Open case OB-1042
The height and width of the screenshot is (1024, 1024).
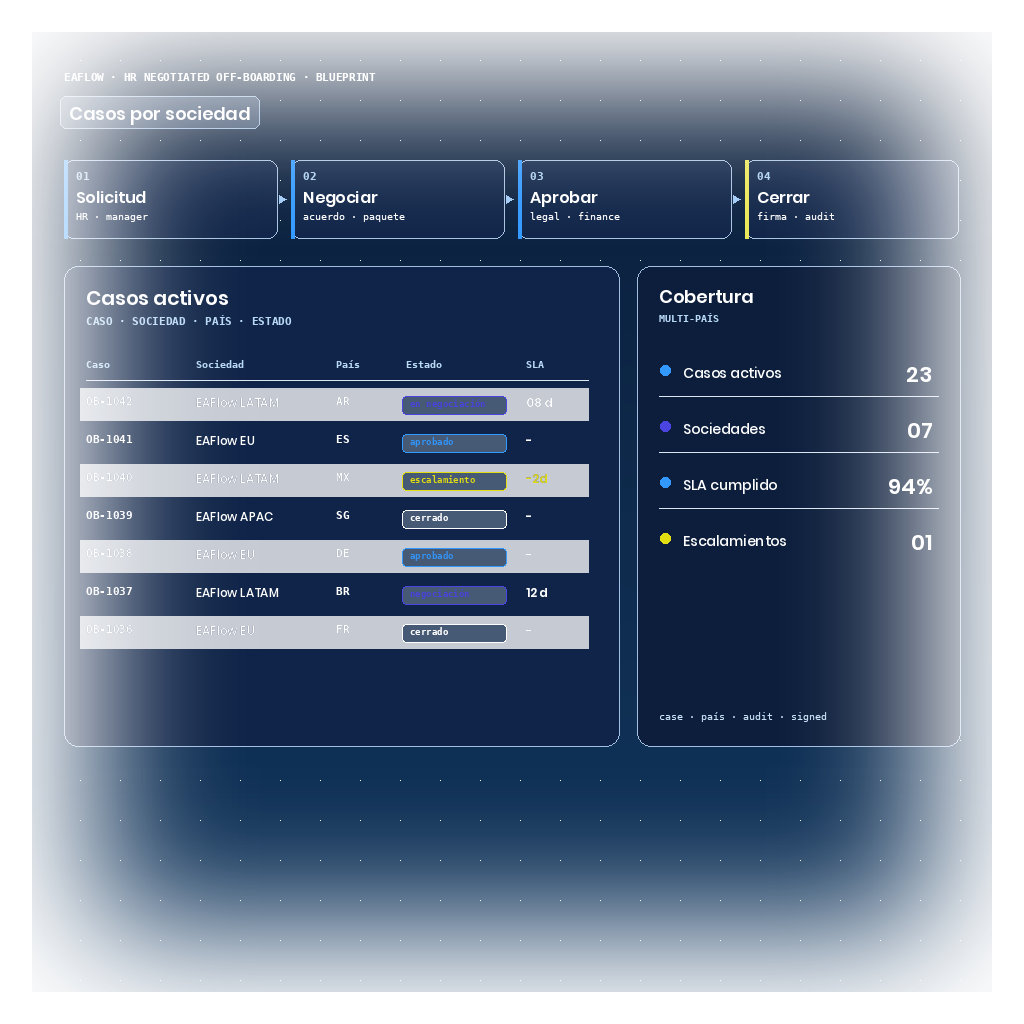334,404
